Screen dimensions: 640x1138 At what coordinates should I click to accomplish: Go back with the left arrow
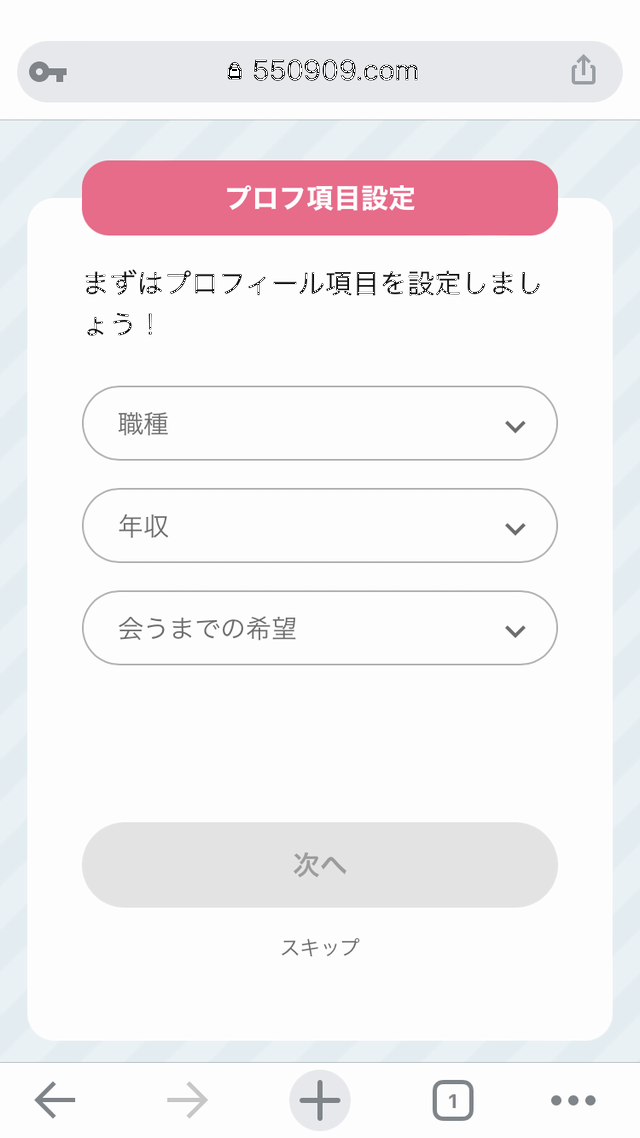[x=55, y=1101]
